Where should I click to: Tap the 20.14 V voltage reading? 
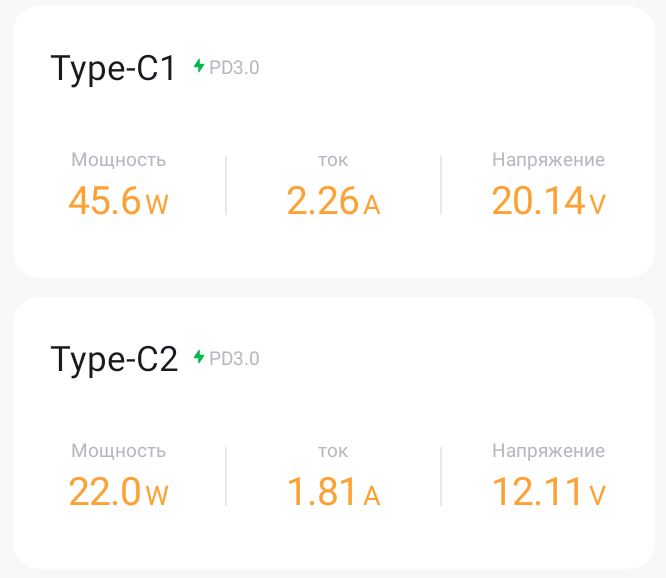[548, 202]
